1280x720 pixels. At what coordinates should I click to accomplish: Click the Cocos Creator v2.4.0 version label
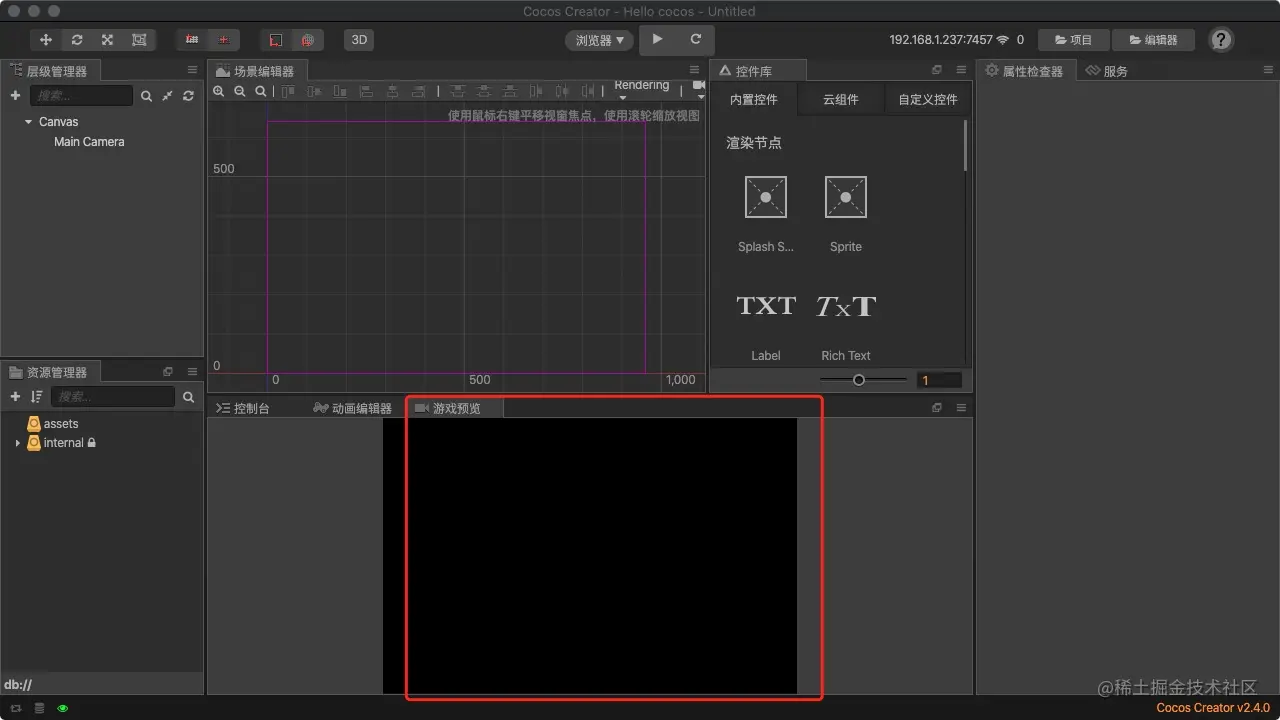[1213, 708]
